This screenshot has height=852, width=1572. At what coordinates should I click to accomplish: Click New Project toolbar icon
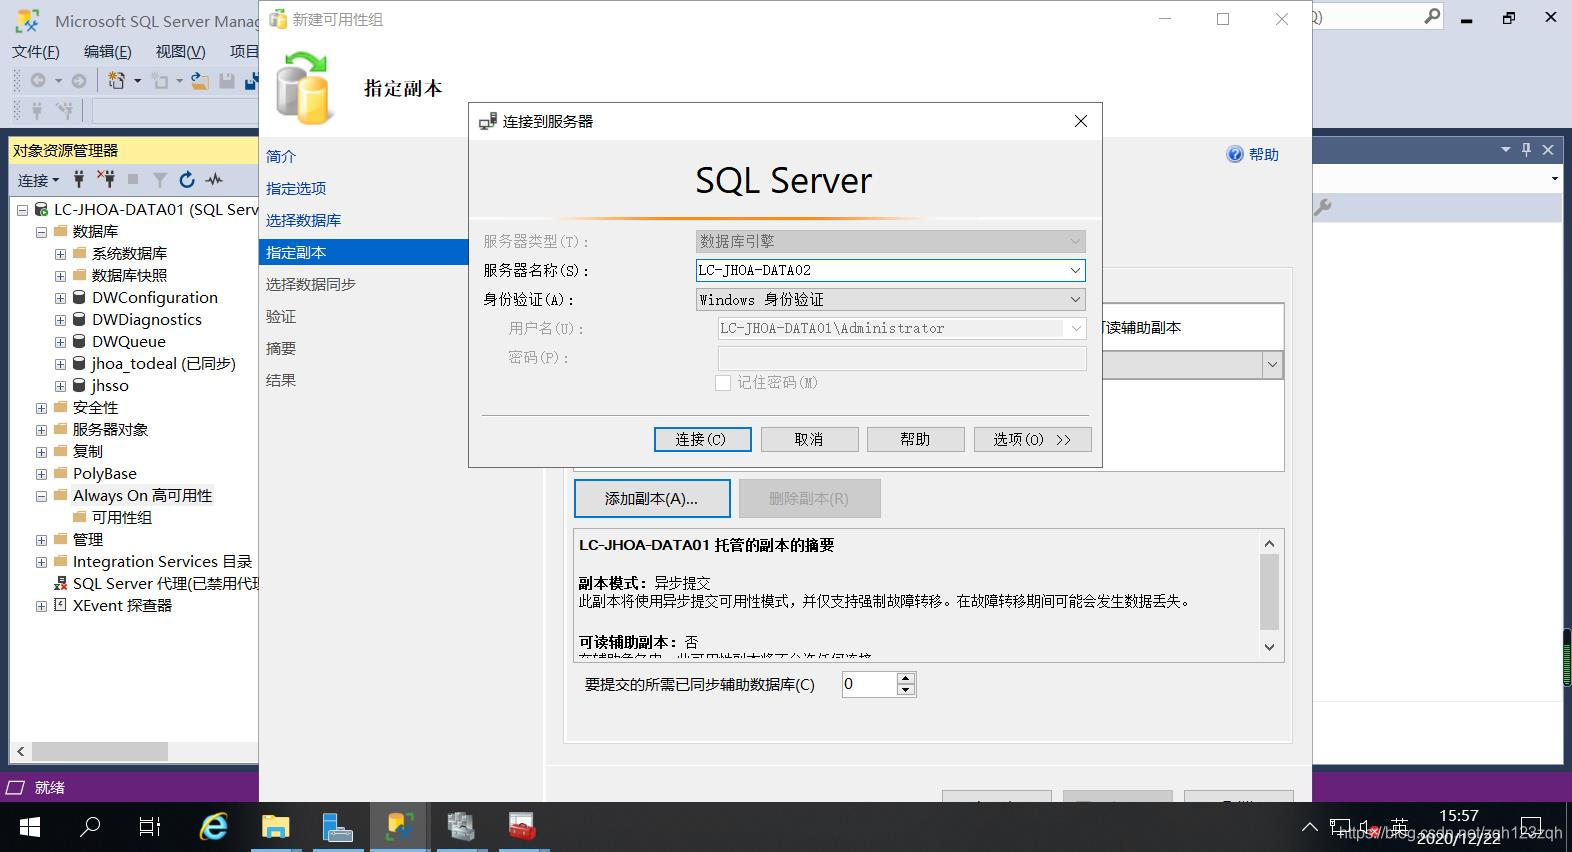(117, 80)
